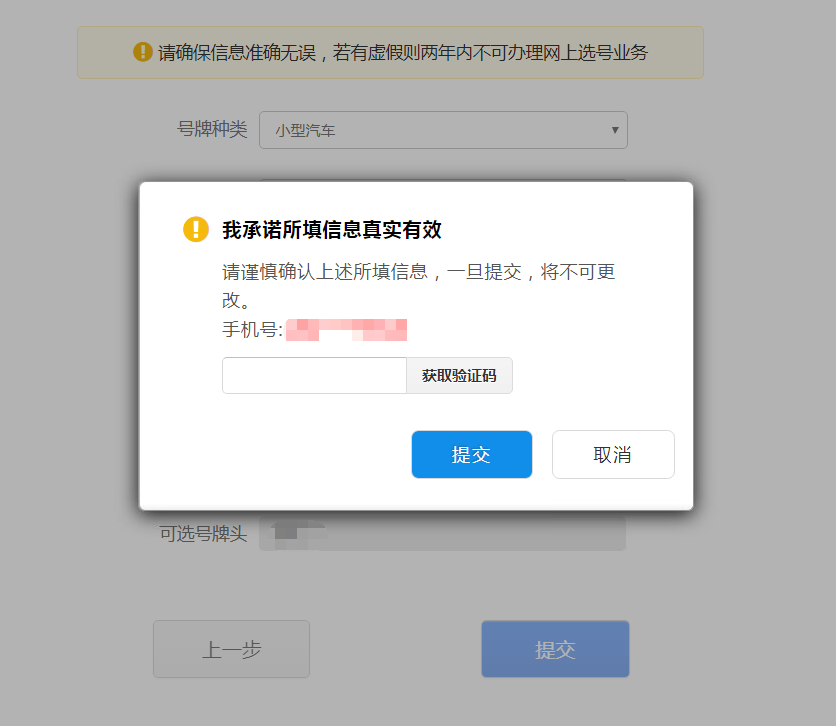Click the partially hidden field above the dialog
This screenshot has width=836, height=726.
(x=442, y=181)
